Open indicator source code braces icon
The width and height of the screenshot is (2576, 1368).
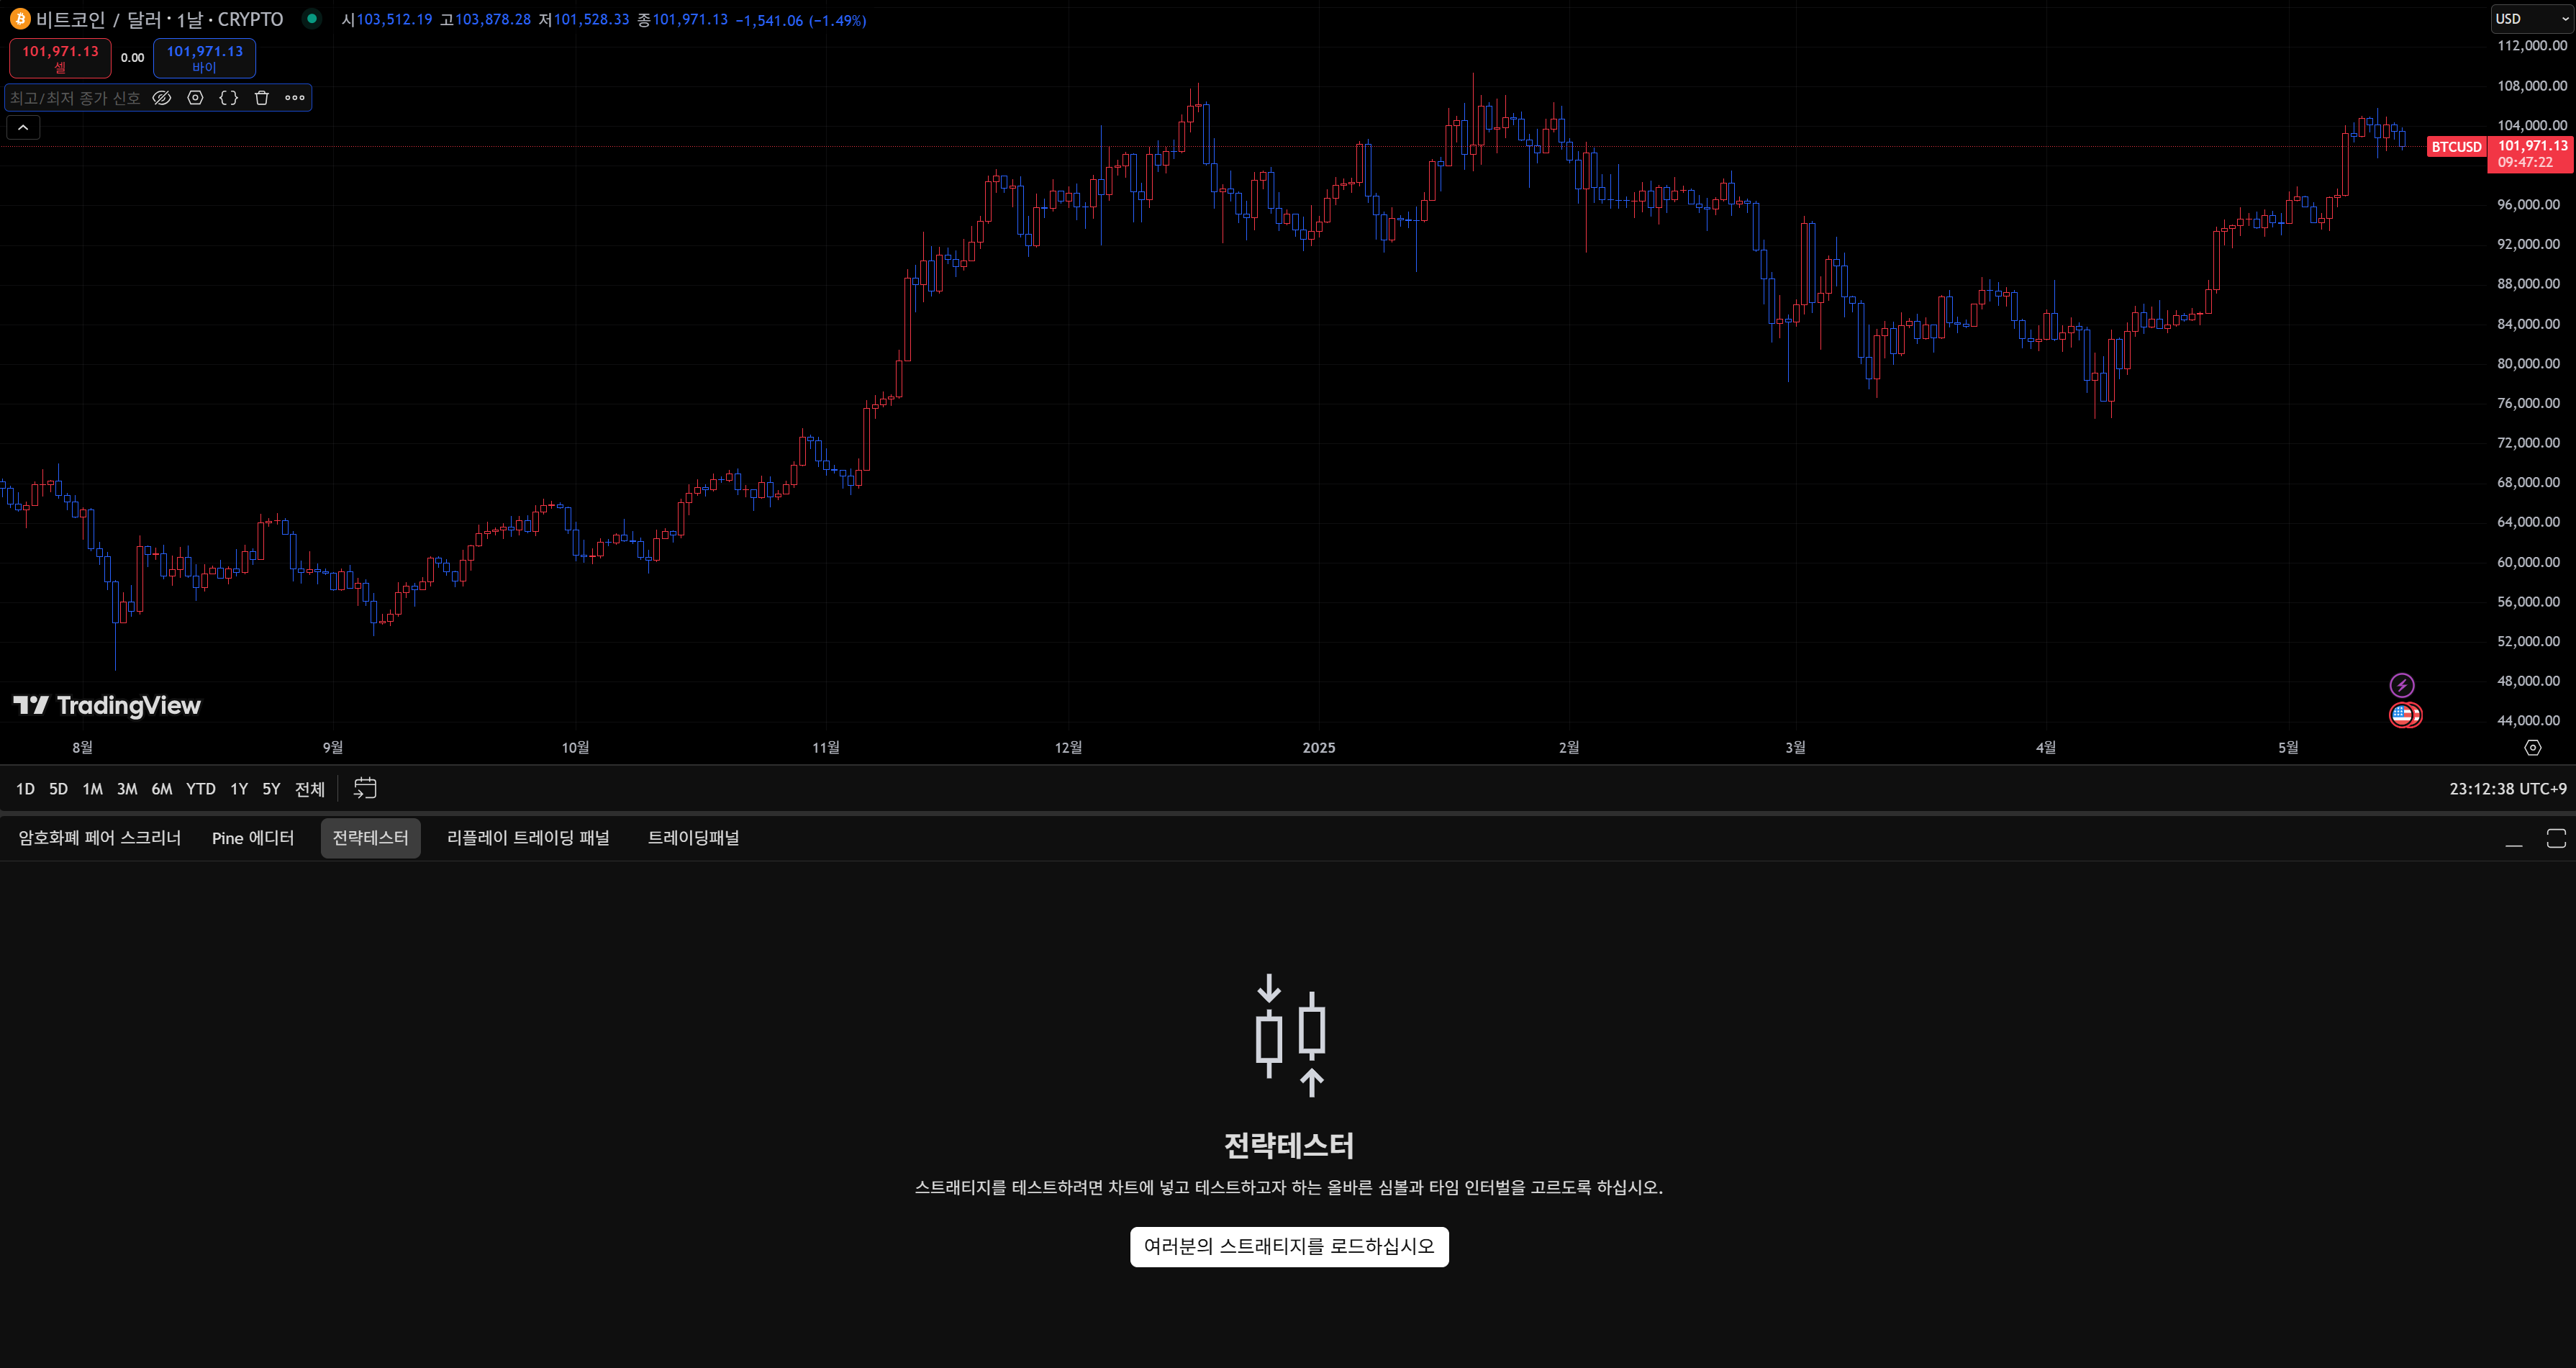pyautogui.click(x=229, y=98)
